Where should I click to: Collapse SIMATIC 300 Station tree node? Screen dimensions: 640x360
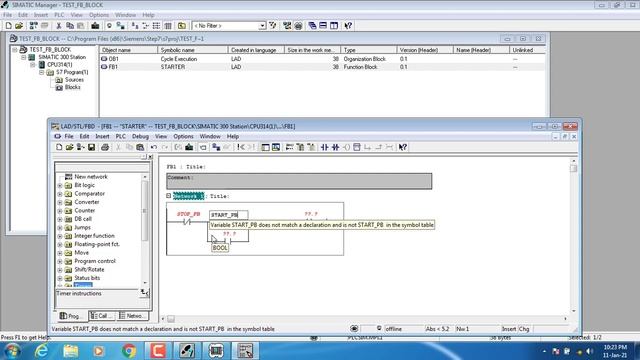pos(24,57)
